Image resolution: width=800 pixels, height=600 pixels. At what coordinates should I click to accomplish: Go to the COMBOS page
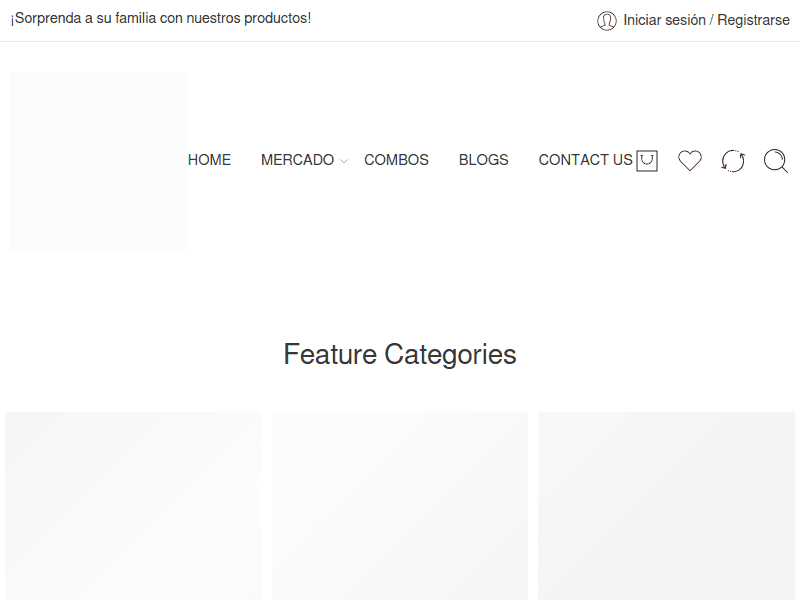(396, 160)
